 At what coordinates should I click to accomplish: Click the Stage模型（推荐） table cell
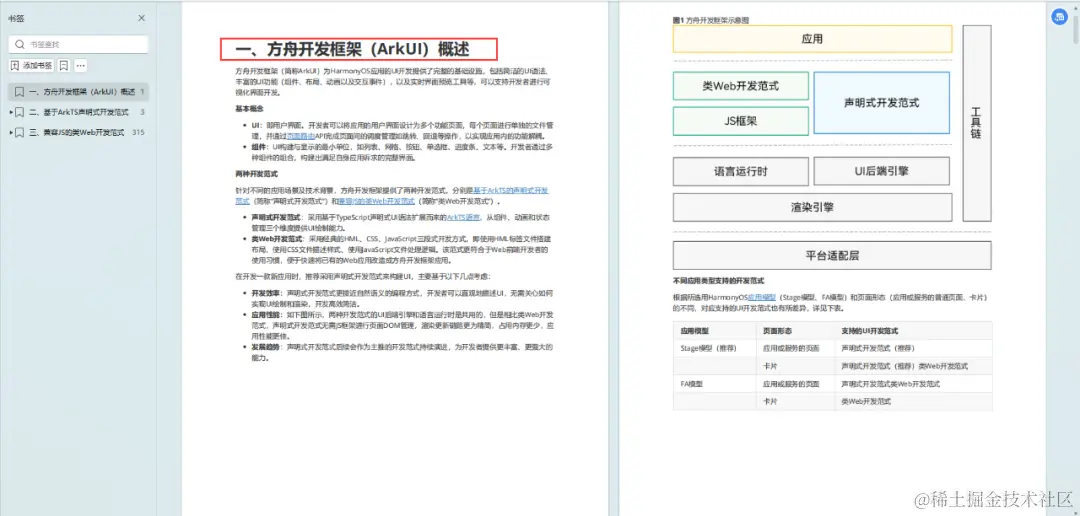pyautogui.click(x=714, y=349)
